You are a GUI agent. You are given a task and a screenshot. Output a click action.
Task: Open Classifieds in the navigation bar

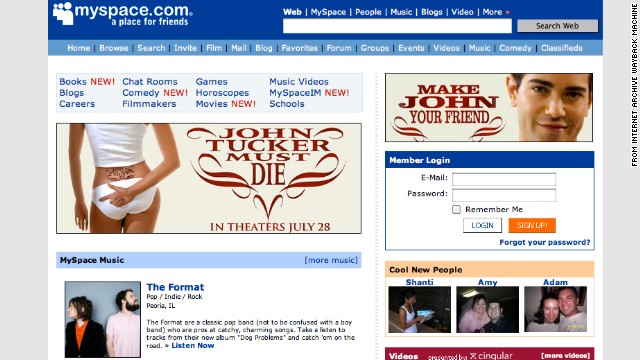coord(562,48)
